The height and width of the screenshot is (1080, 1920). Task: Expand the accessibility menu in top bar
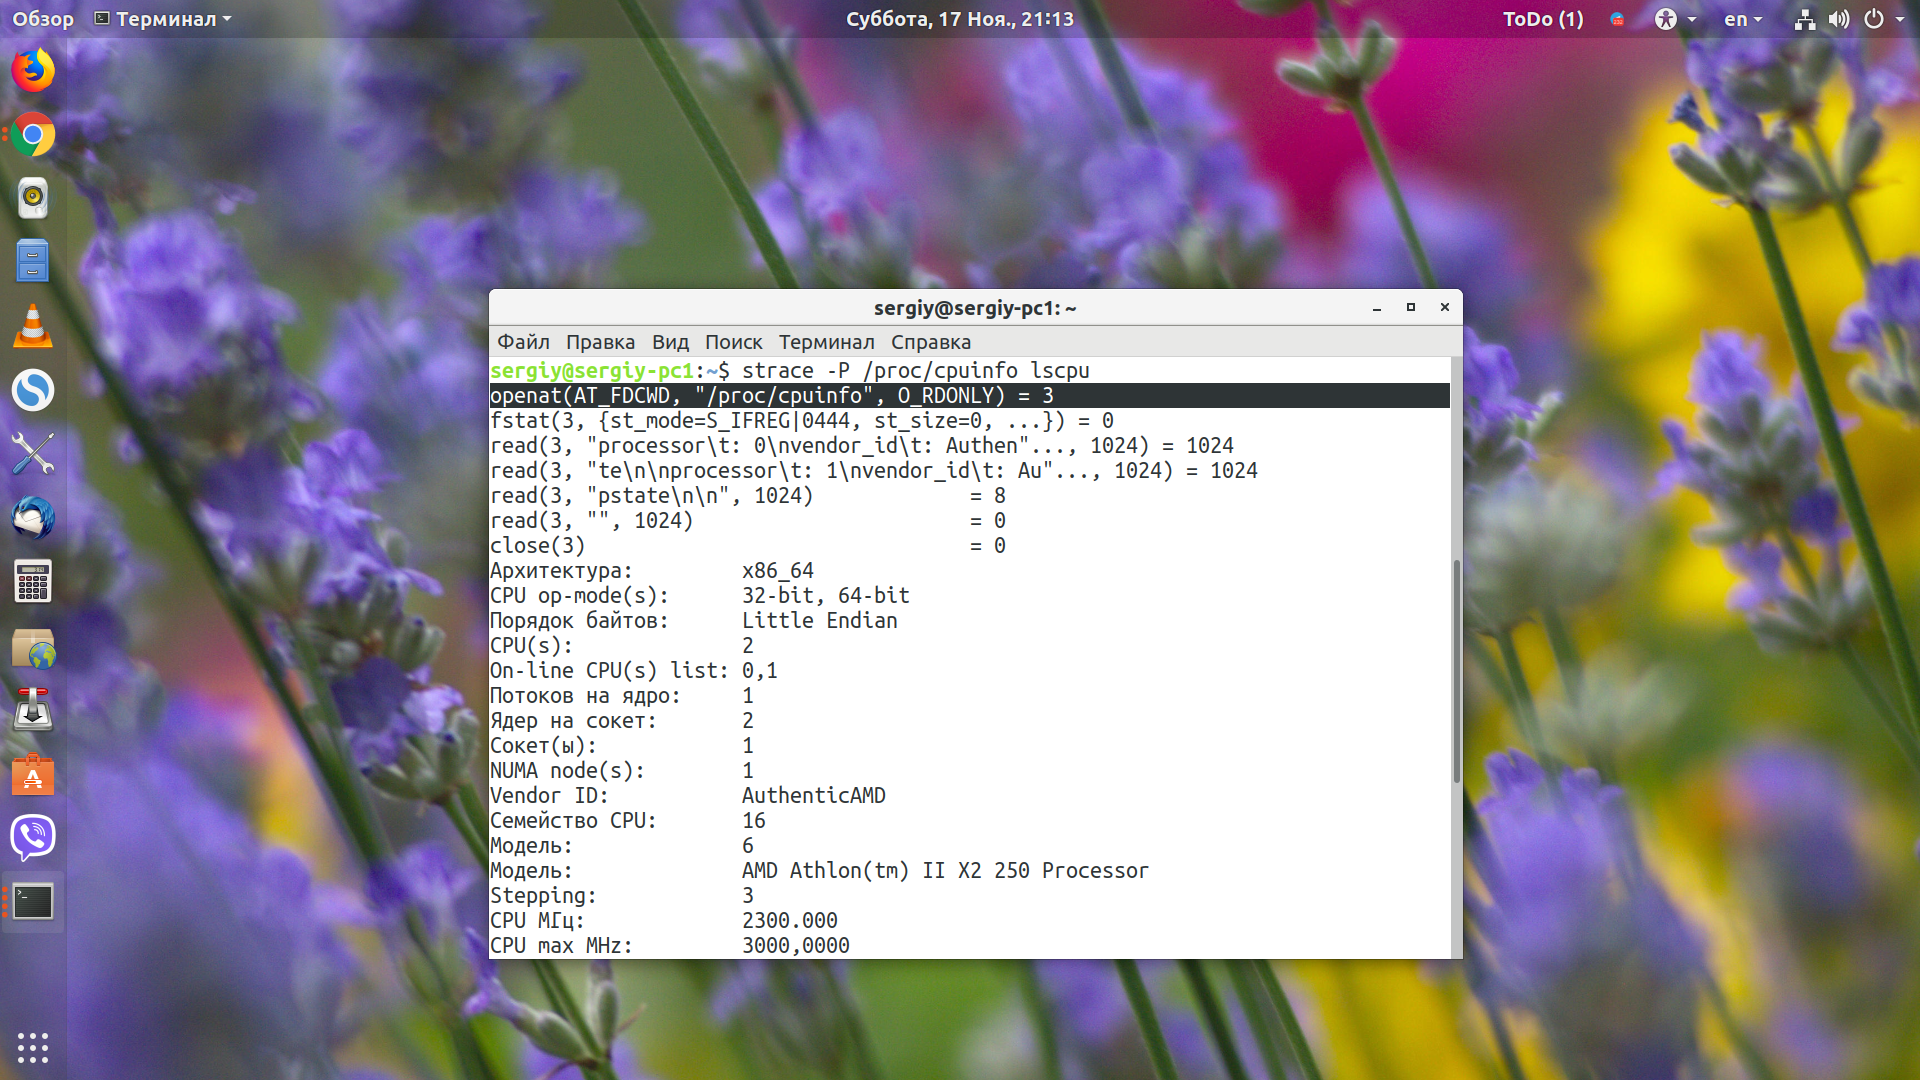point(1675,19)
